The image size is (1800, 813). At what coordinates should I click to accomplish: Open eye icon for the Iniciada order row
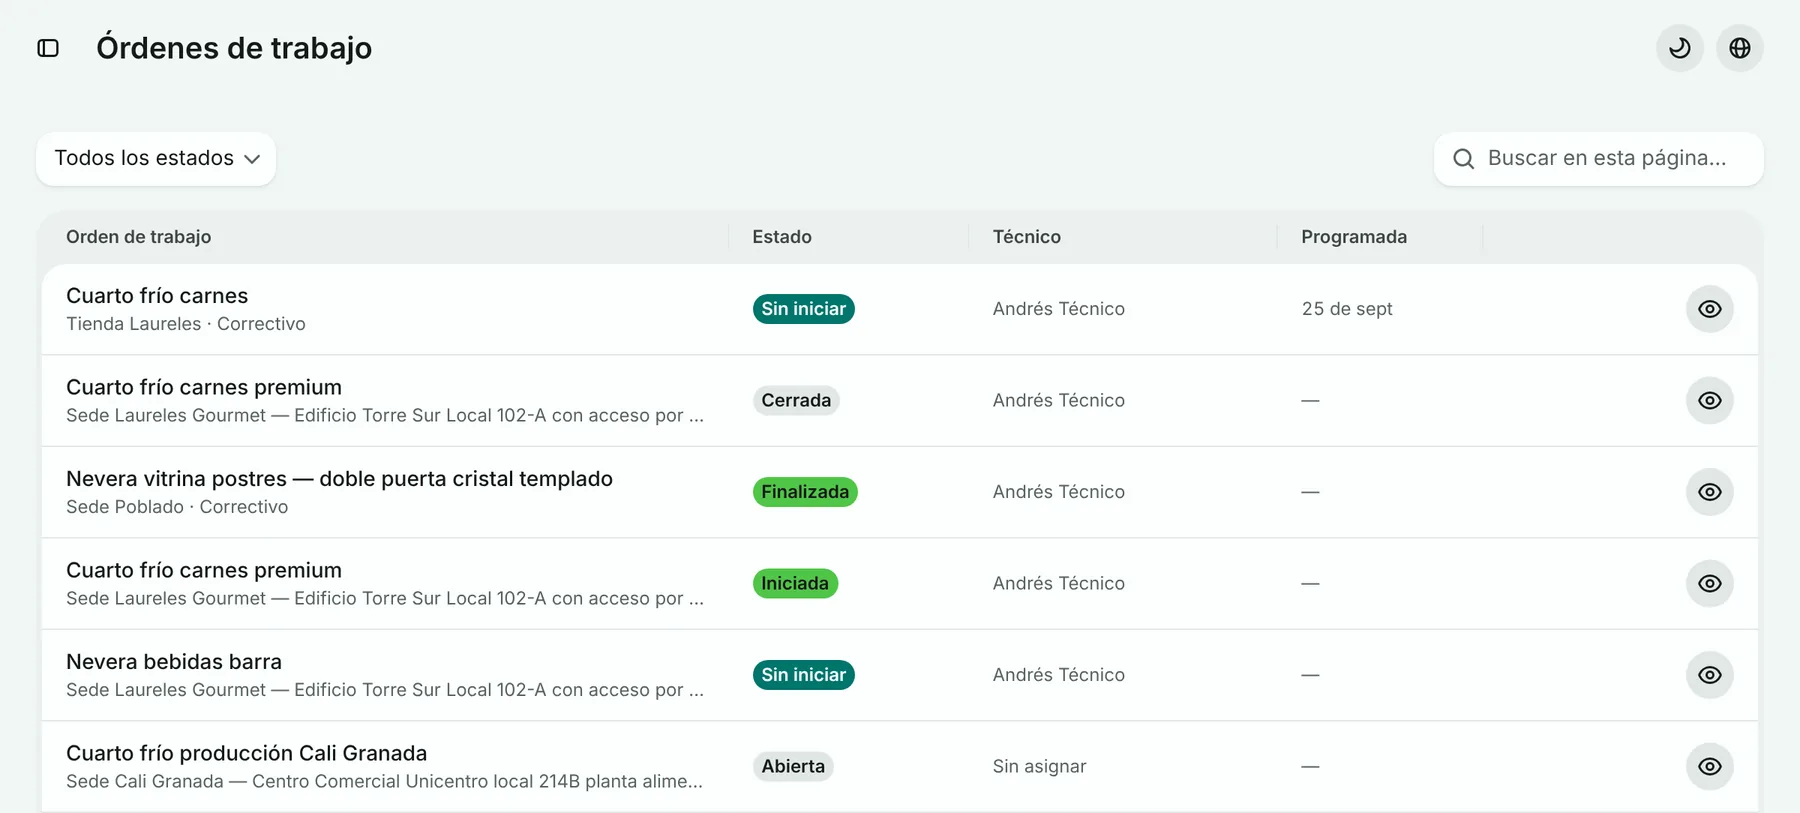point(1710,583)
